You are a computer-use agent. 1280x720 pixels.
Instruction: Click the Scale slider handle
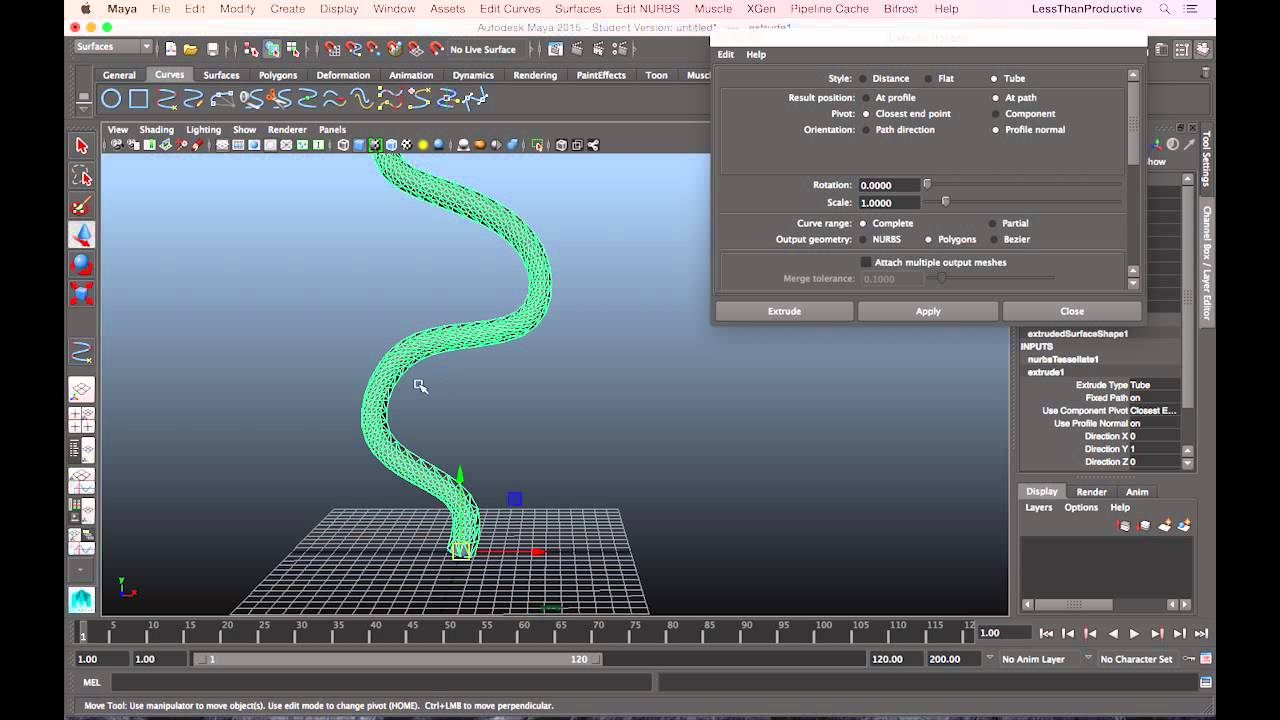[x=945, y=203]
